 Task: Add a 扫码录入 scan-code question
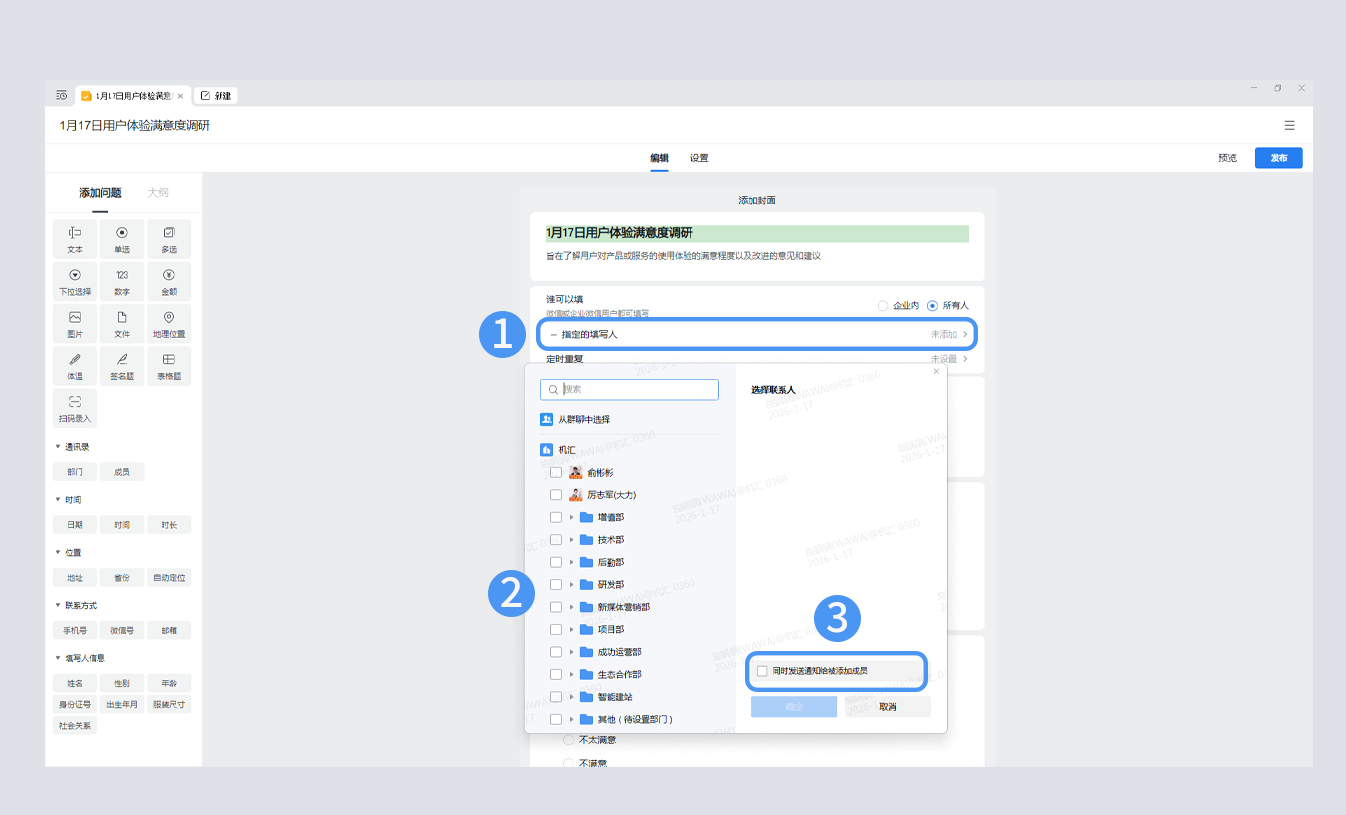click(x=75, y=408)
